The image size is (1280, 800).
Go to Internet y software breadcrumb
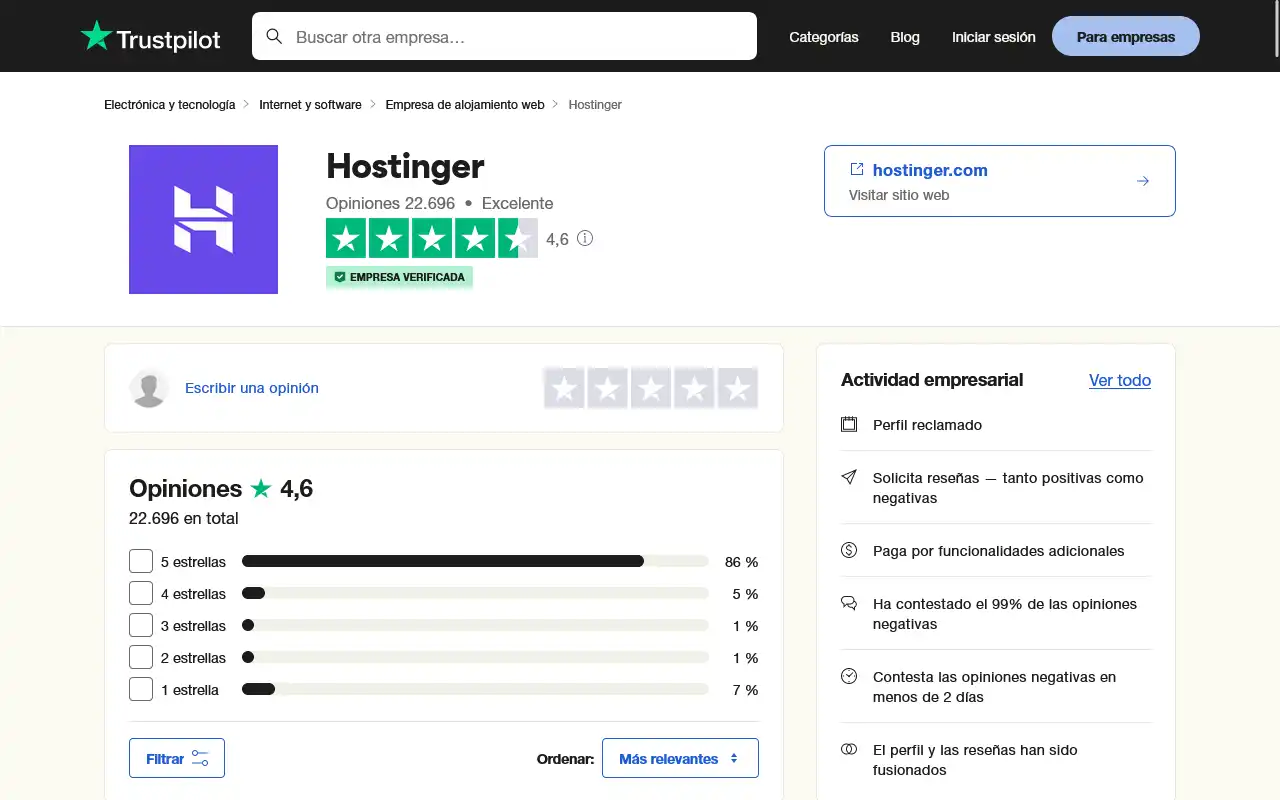pos(310,104)
